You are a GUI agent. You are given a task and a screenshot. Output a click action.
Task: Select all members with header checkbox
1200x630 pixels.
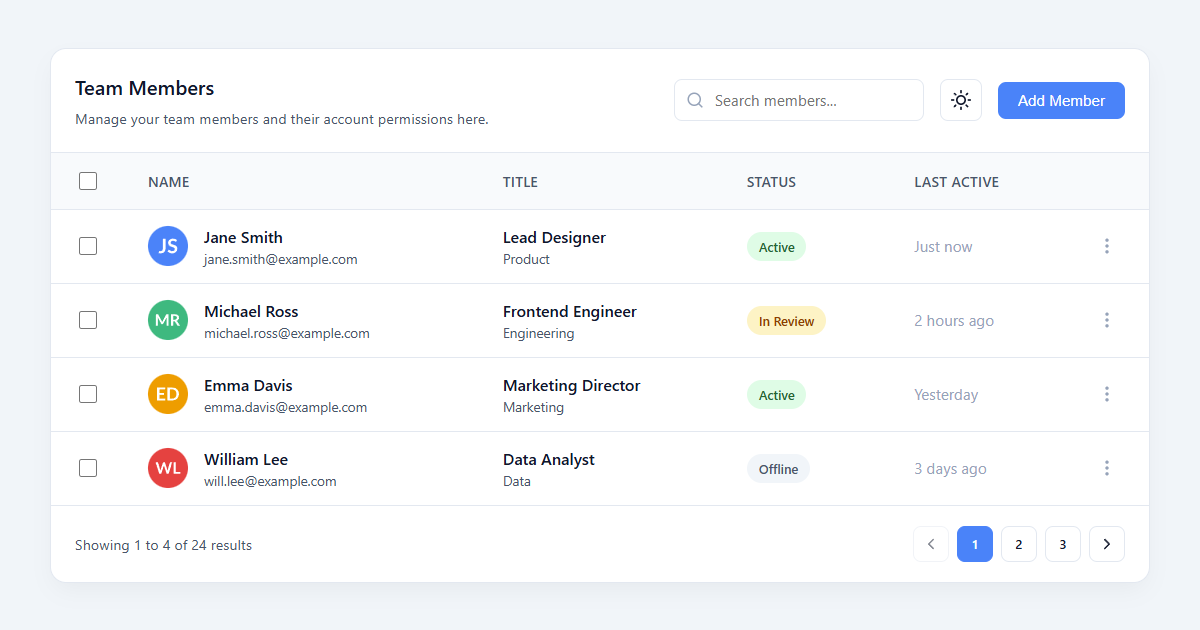(88, 181)
